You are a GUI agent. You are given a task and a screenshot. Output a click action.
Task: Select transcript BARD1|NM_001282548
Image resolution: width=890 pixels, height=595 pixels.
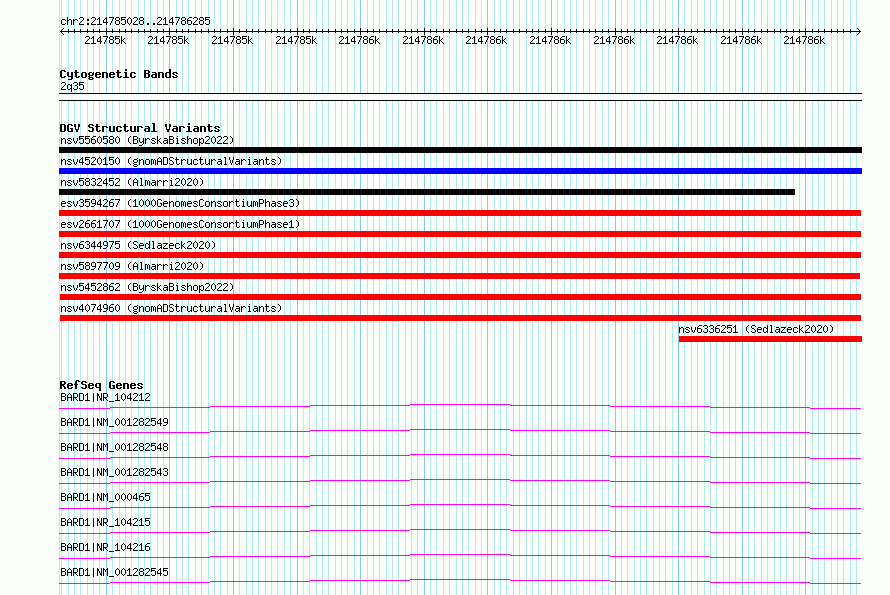[x=114, y=447]
